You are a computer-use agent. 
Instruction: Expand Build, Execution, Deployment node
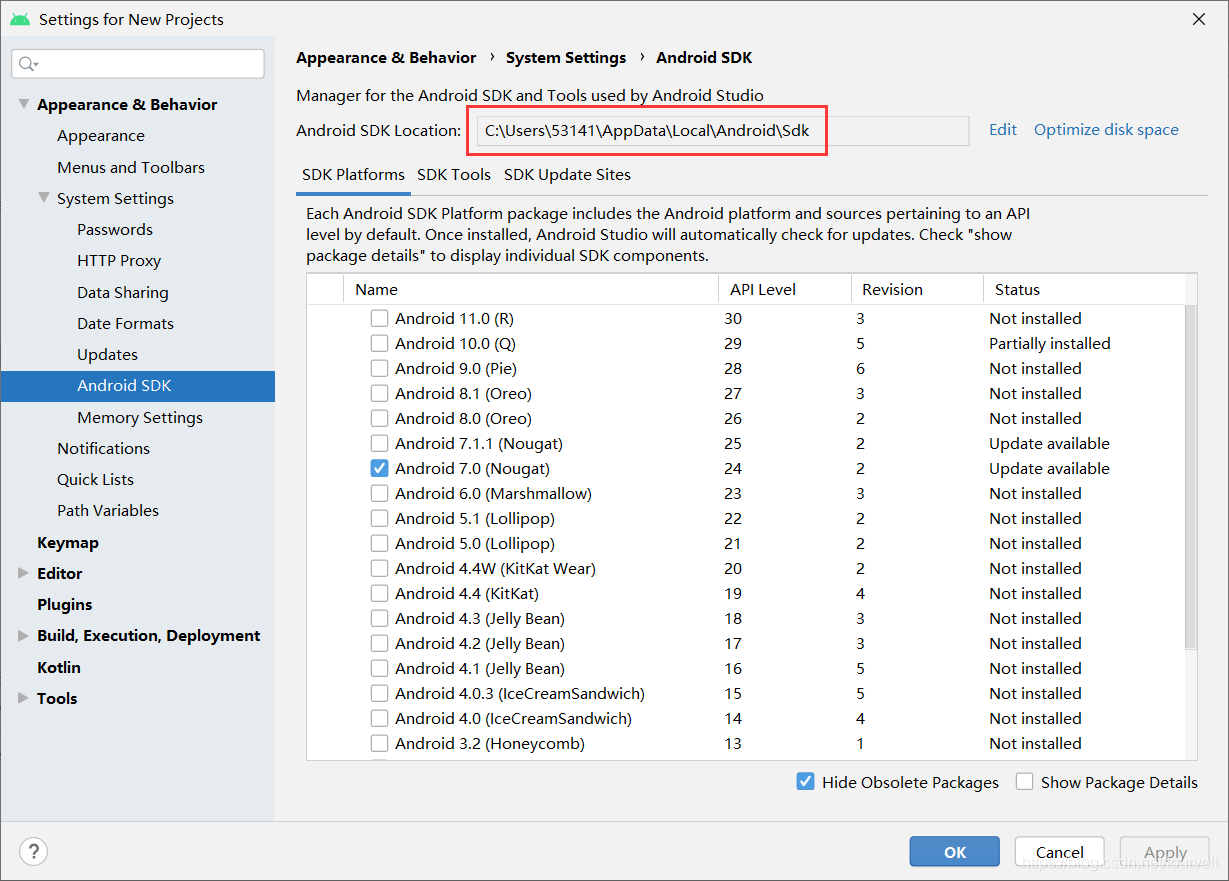23,635
